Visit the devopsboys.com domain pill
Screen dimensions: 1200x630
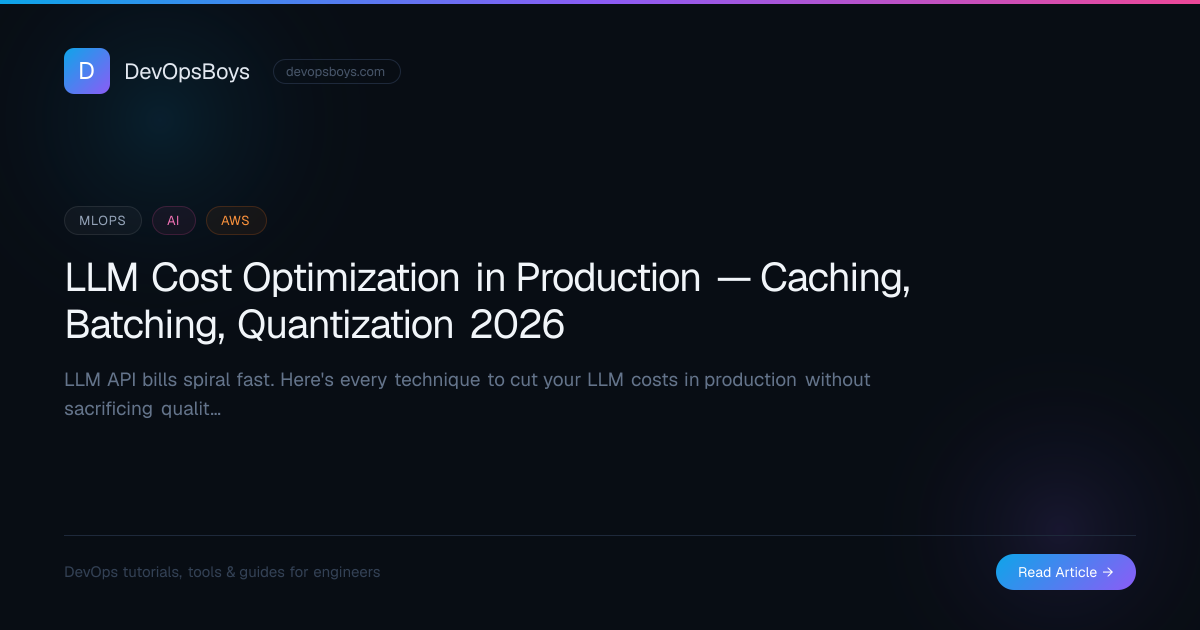(337, 71)
